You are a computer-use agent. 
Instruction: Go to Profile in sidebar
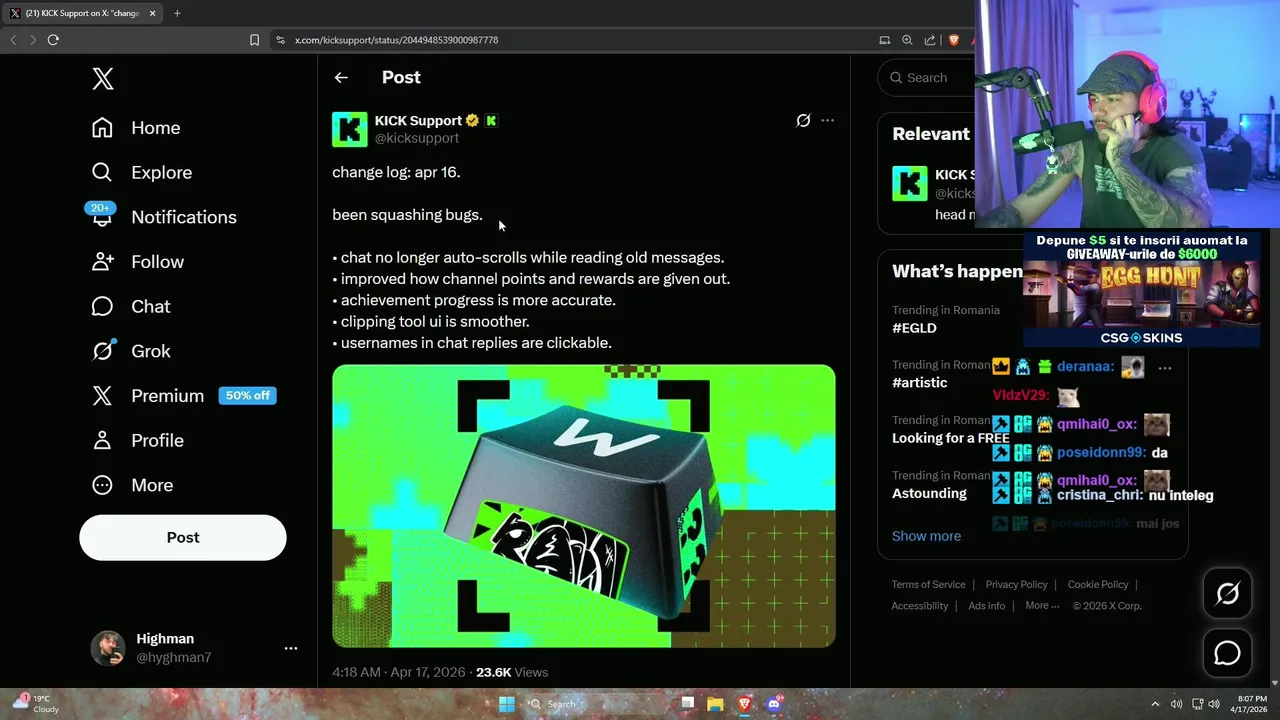click(x=138, y=440)
